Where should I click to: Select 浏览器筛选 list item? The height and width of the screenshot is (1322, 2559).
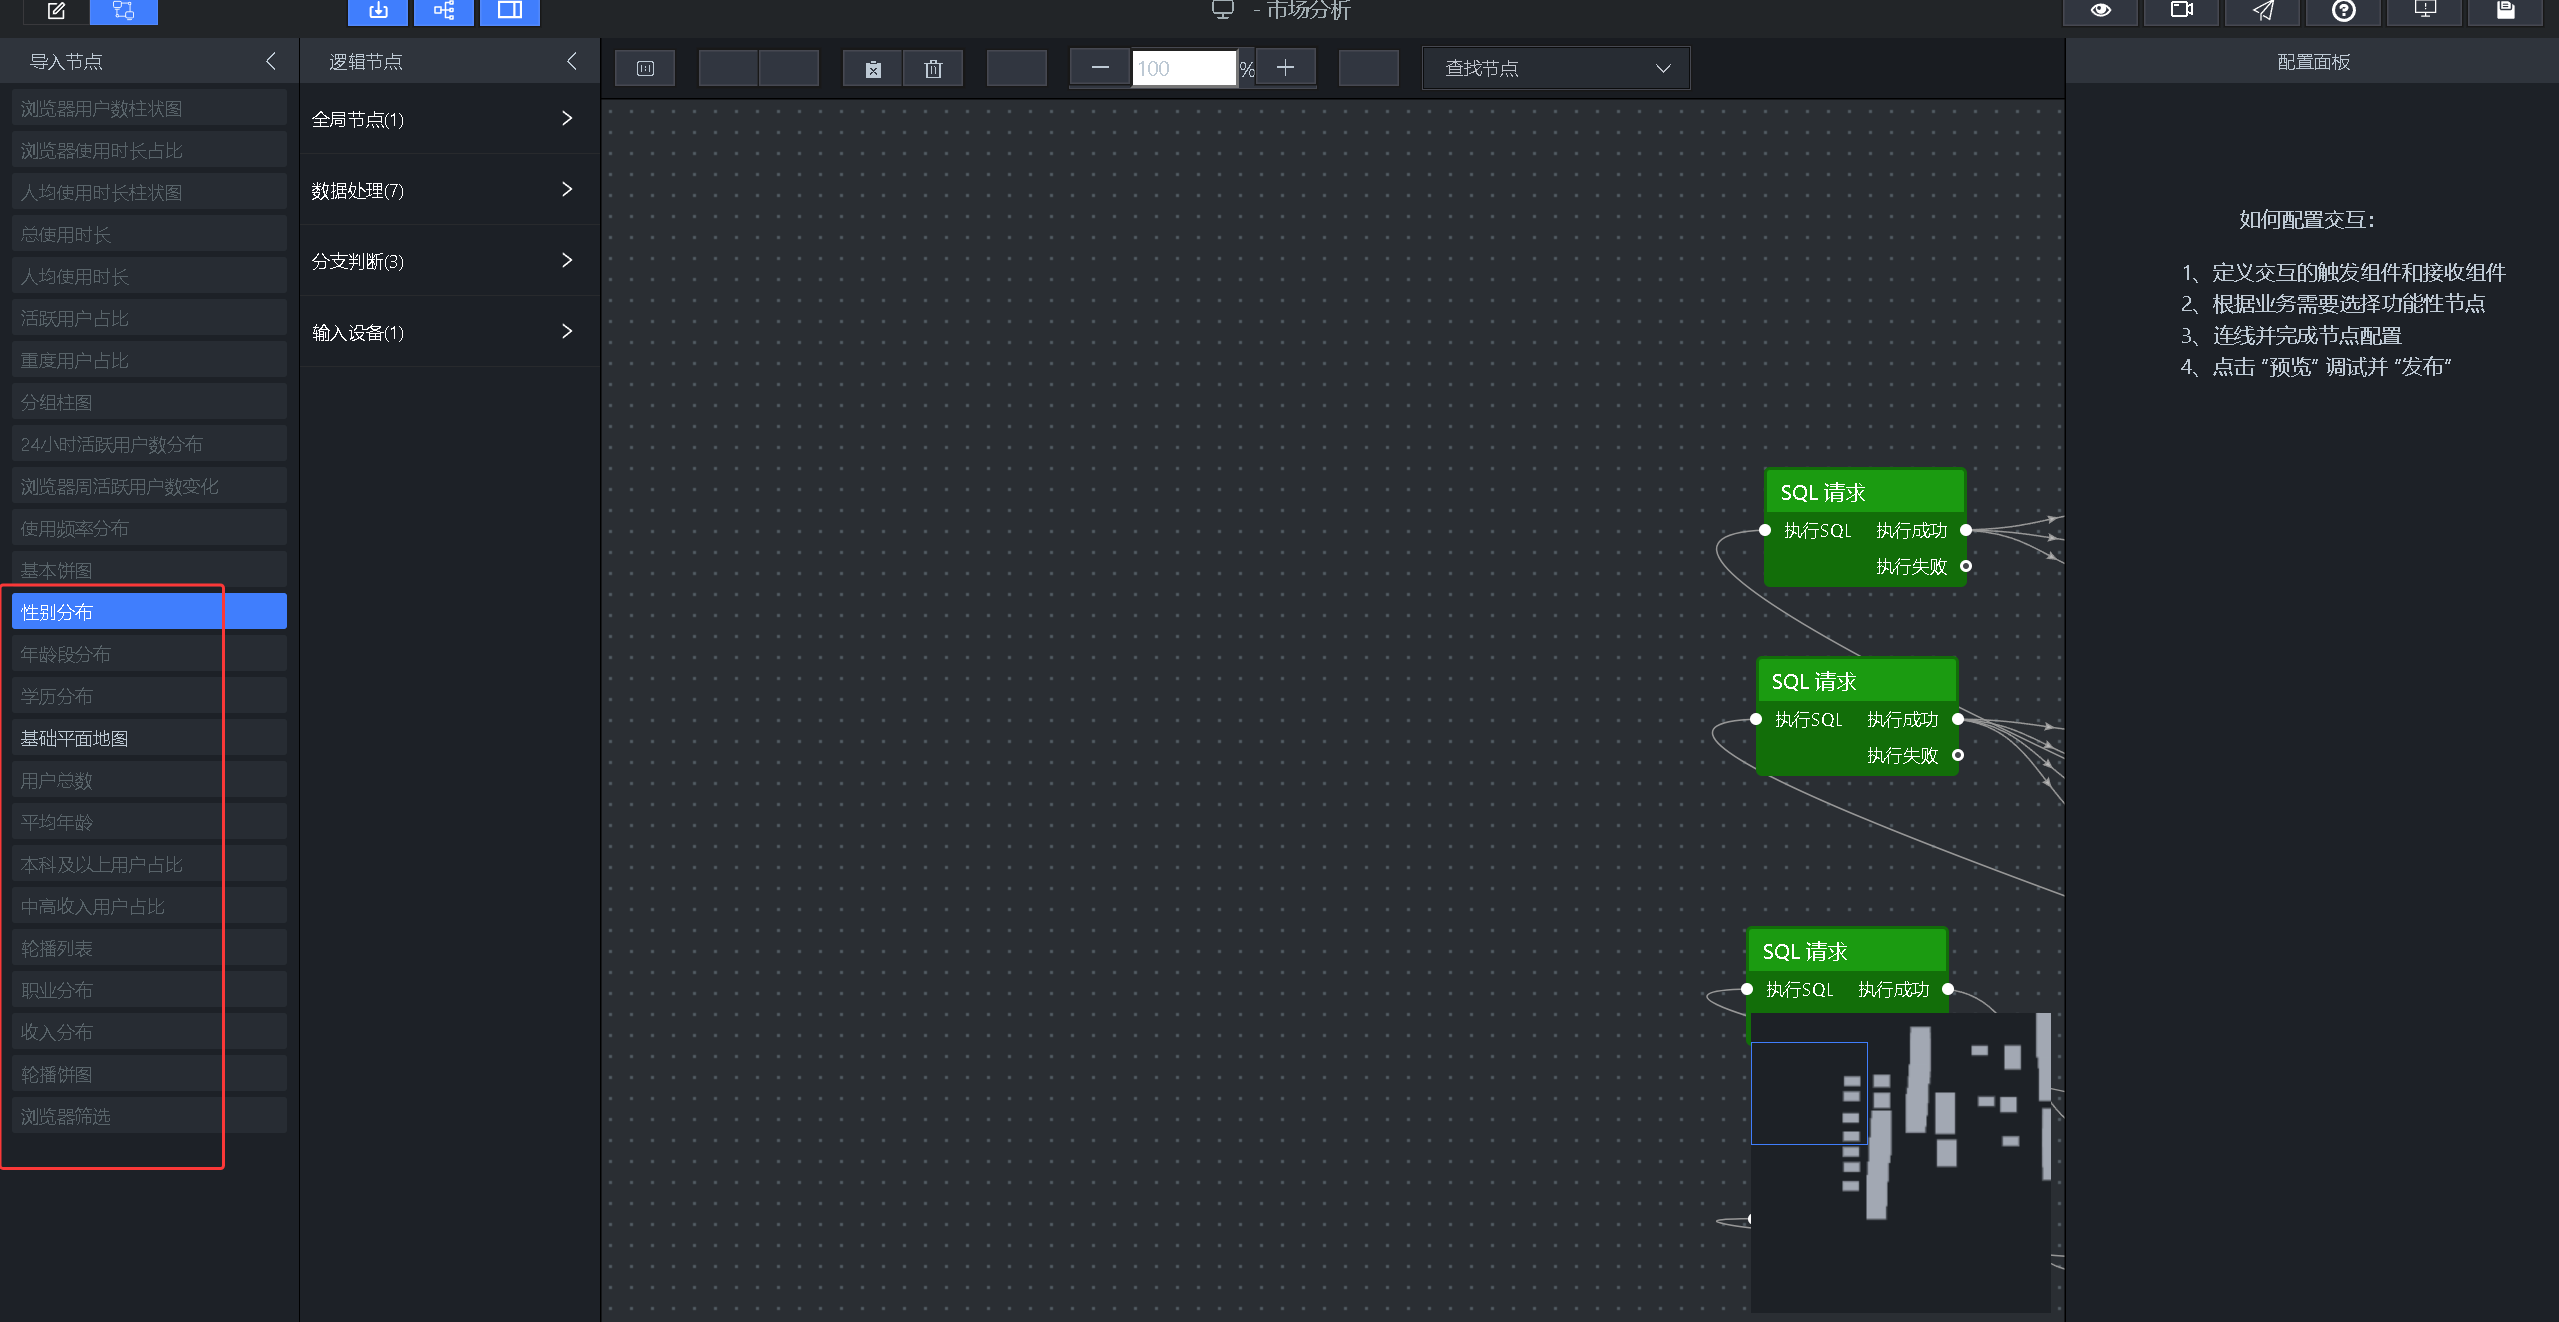point(149,1116)
